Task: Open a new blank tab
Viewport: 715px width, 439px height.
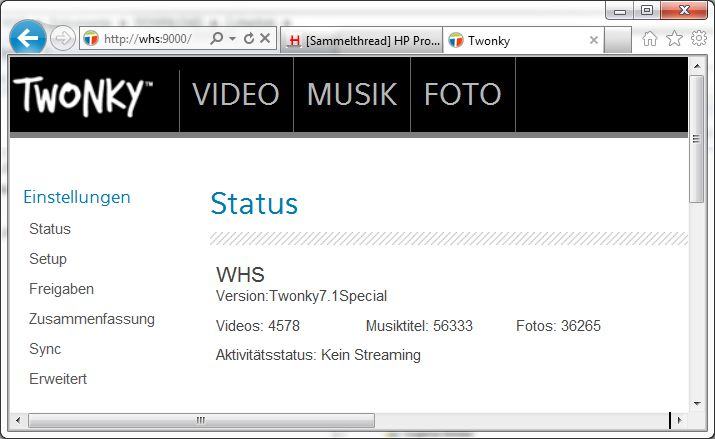Action: (x=618, y=41)
